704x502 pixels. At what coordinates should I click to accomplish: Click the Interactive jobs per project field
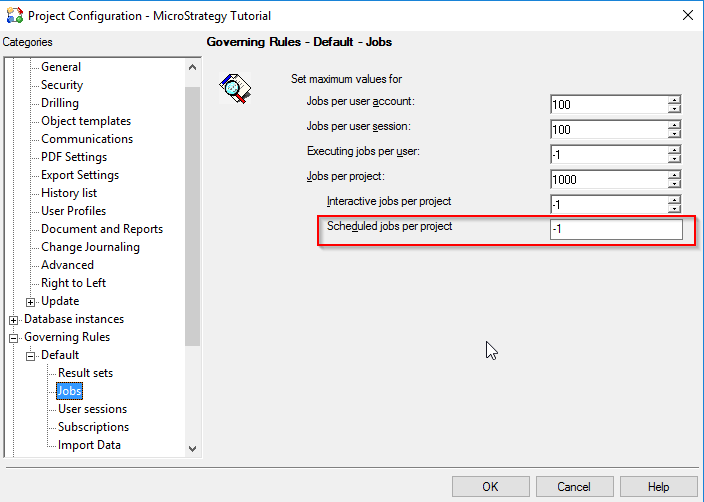609,204
